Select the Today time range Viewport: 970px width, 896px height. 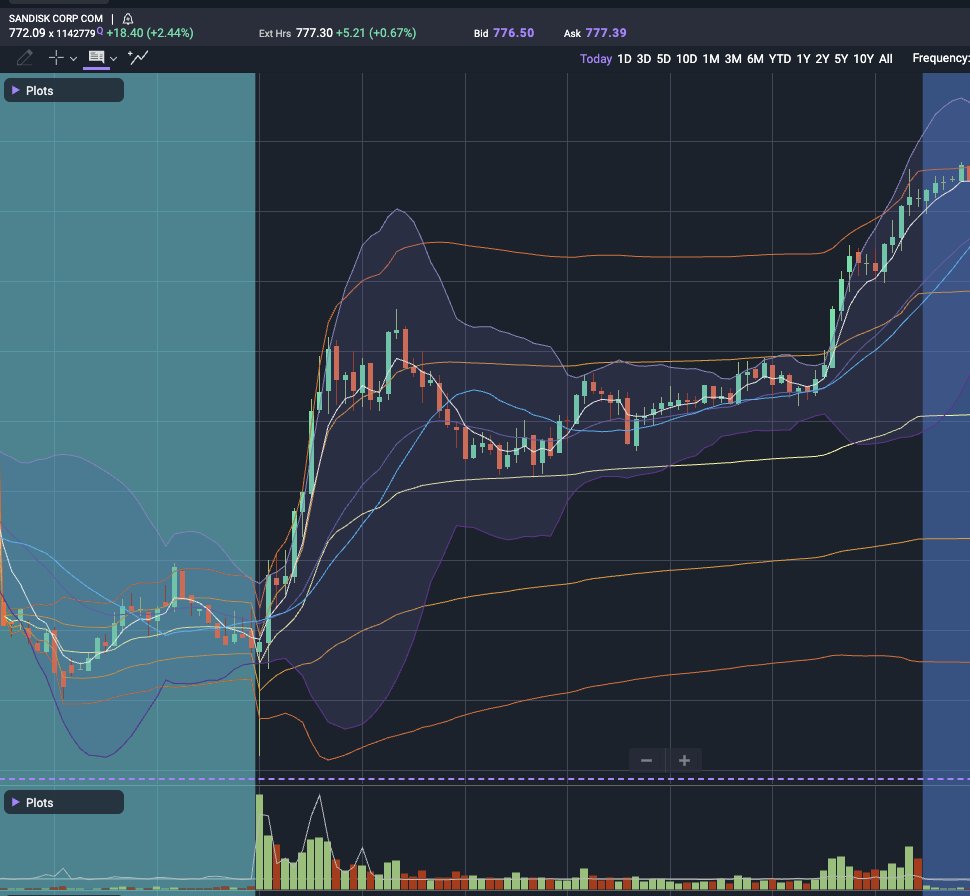pos(596,59)
